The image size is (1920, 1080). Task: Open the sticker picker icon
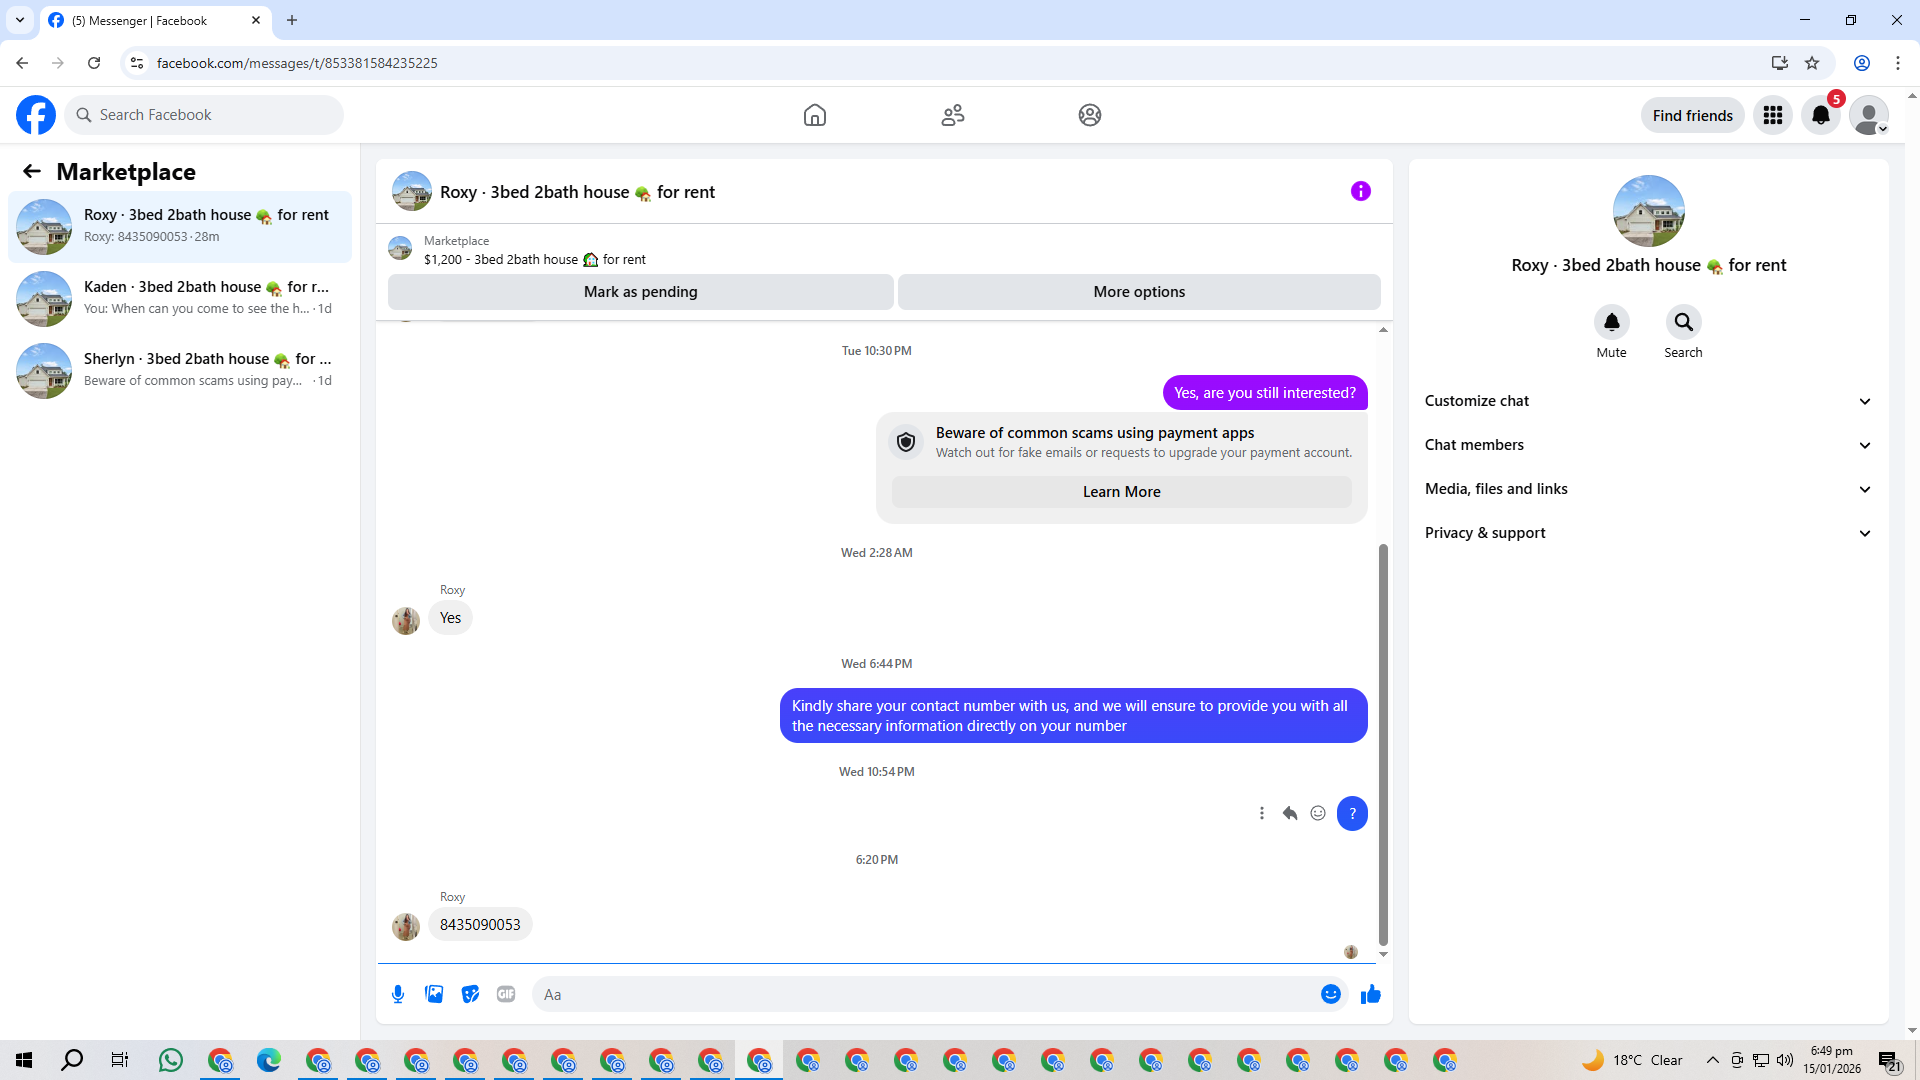470,994
